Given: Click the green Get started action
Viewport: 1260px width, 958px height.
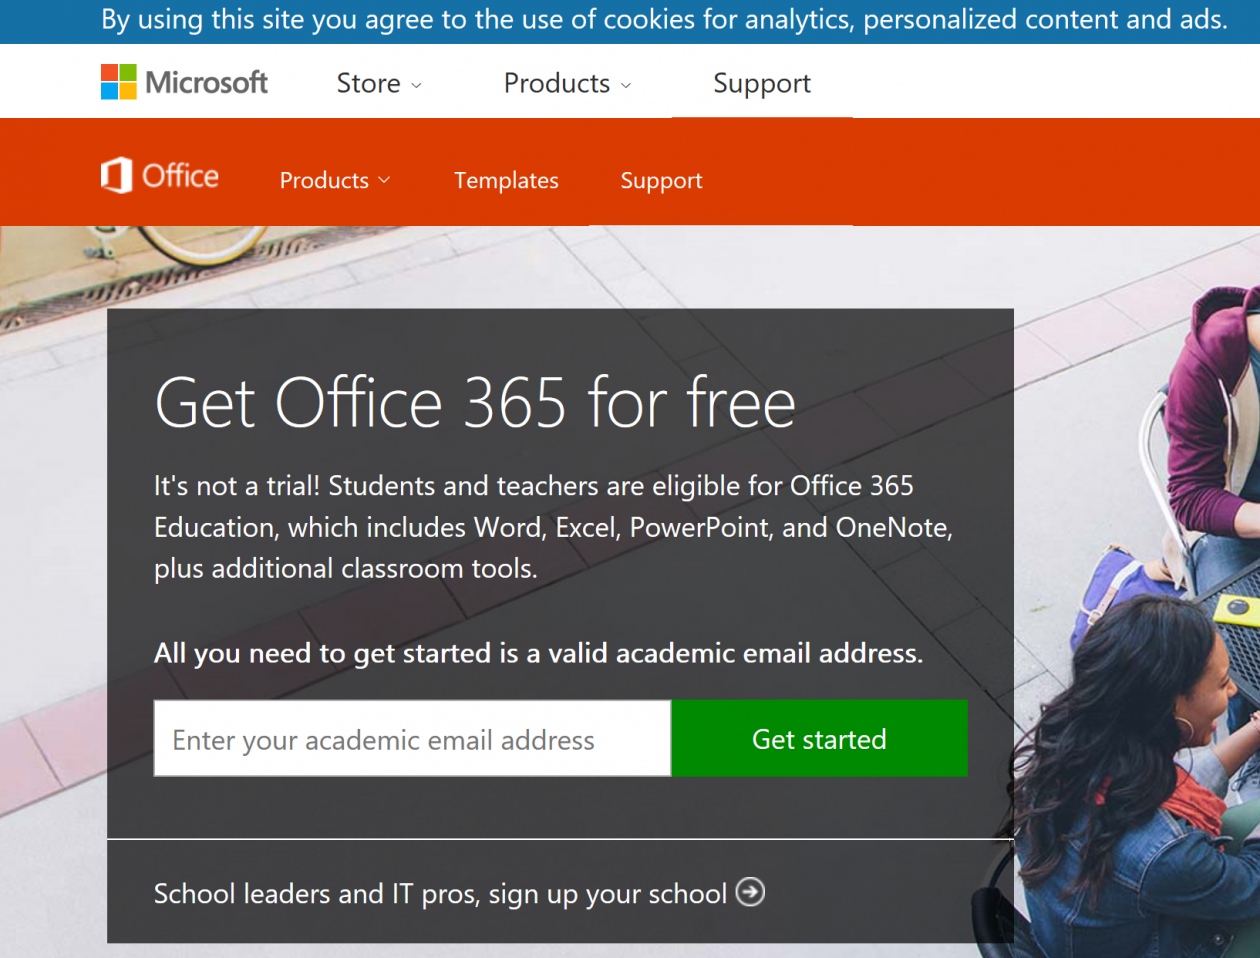Looking at the screenshot, I should click(818, 738).
